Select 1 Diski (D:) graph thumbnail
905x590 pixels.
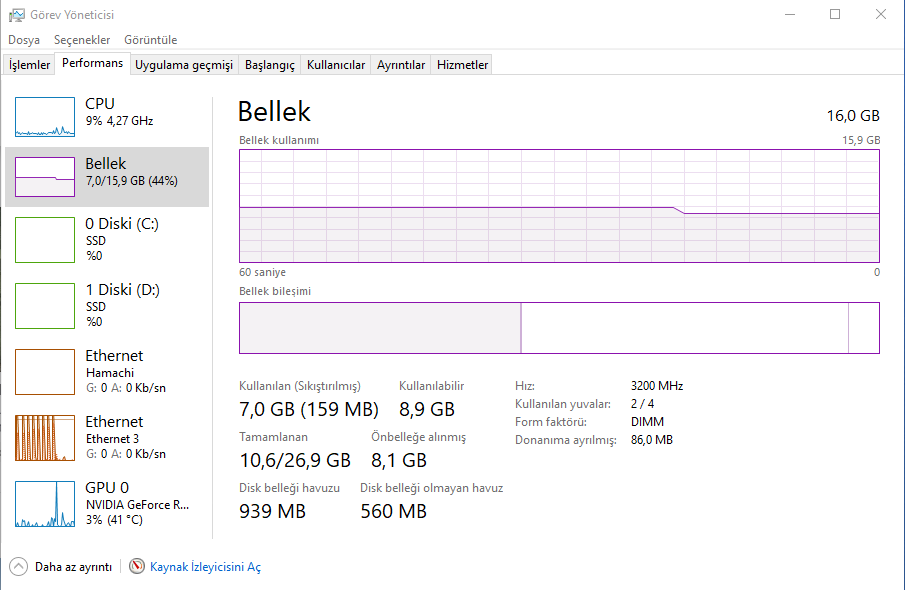[x=45, y=306]
